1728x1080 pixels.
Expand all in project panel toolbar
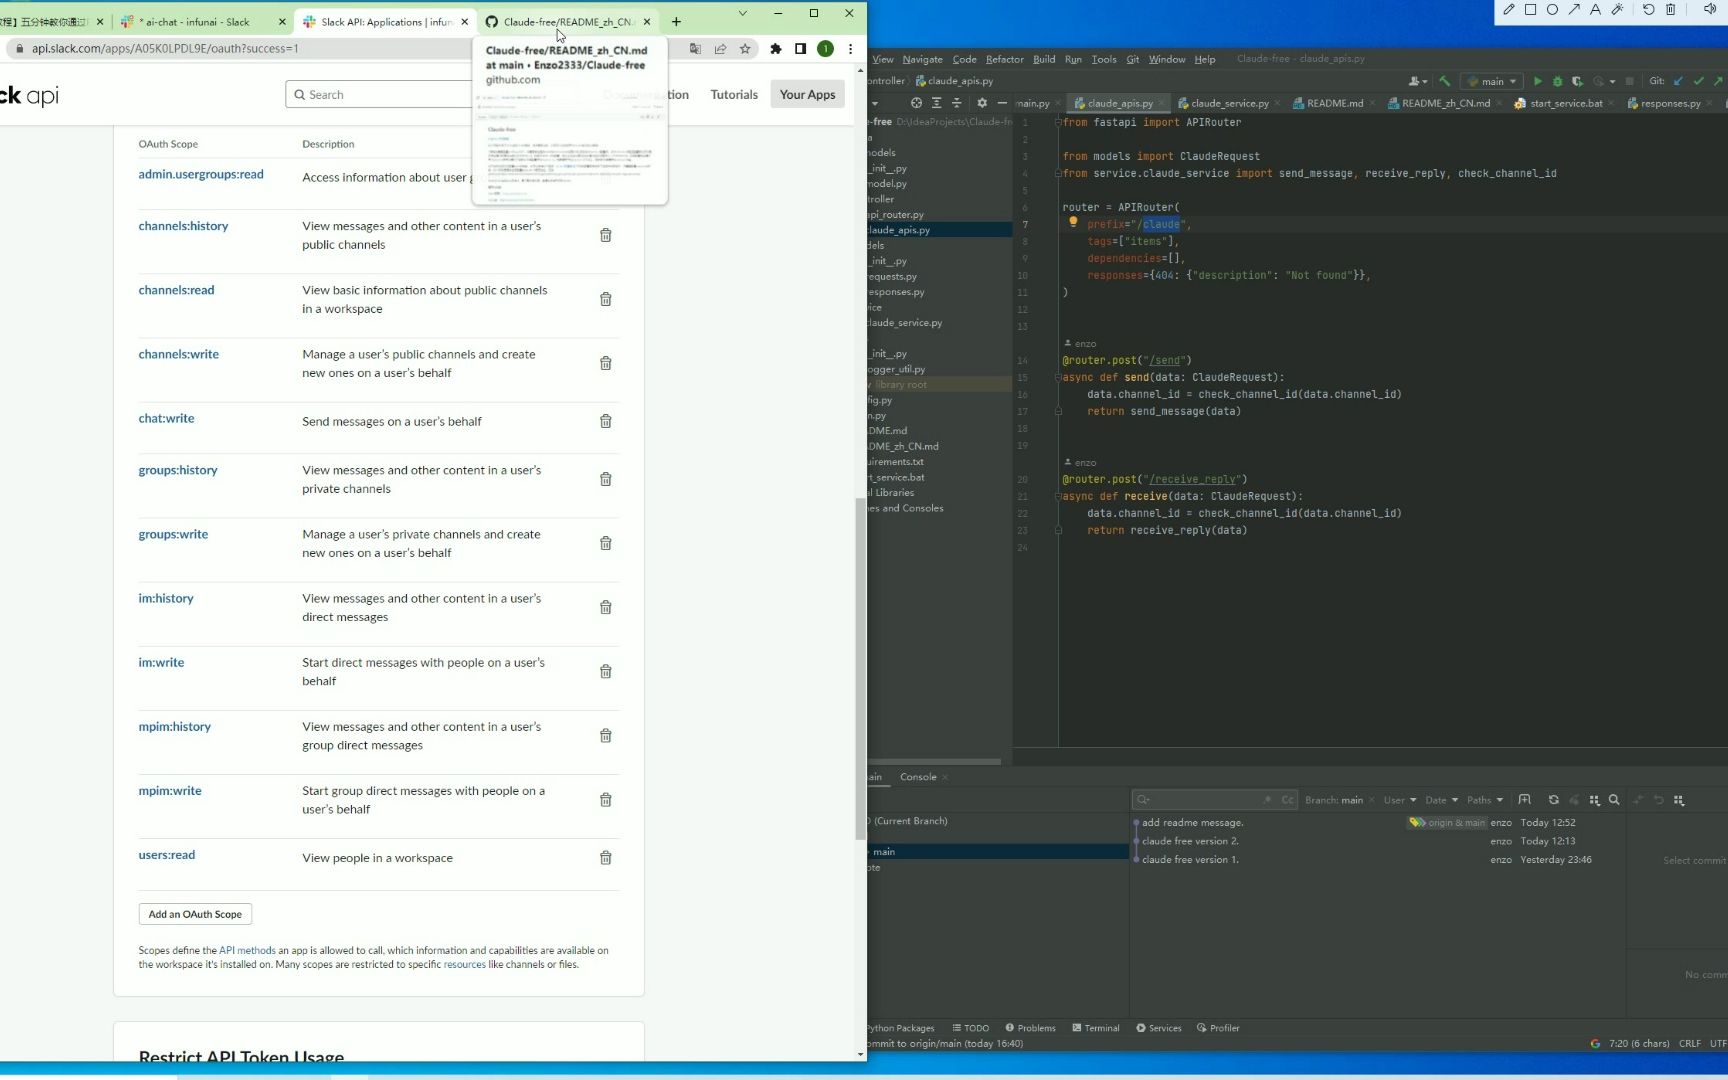tap(936, 103)
